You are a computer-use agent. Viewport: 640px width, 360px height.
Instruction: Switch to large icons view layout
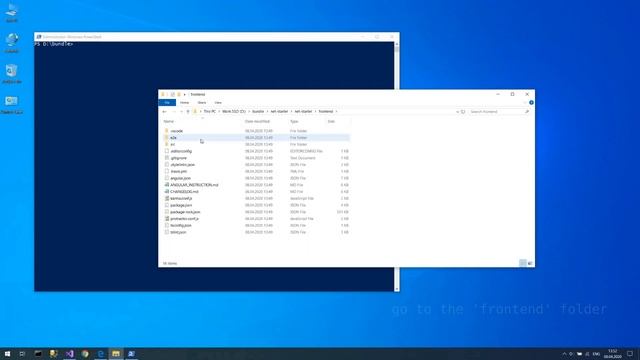coord(530,263)
